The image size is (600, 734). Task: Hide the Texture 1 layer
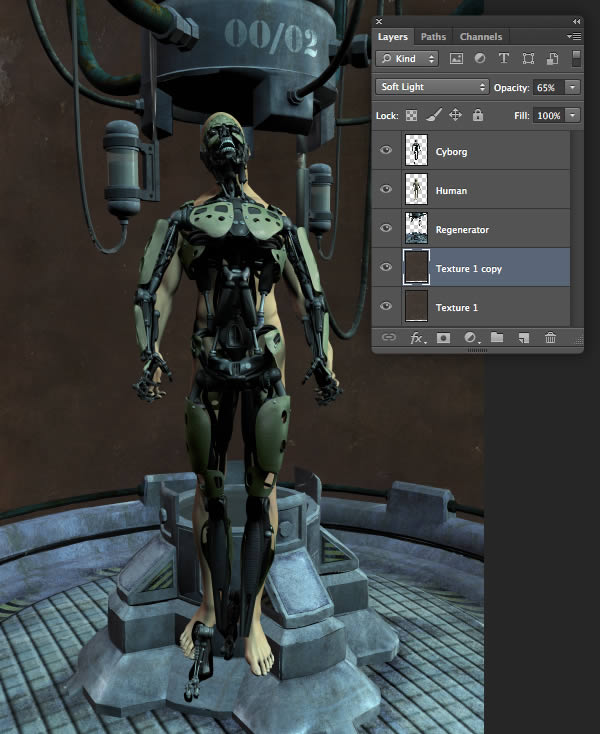click(x=386, y=306)
